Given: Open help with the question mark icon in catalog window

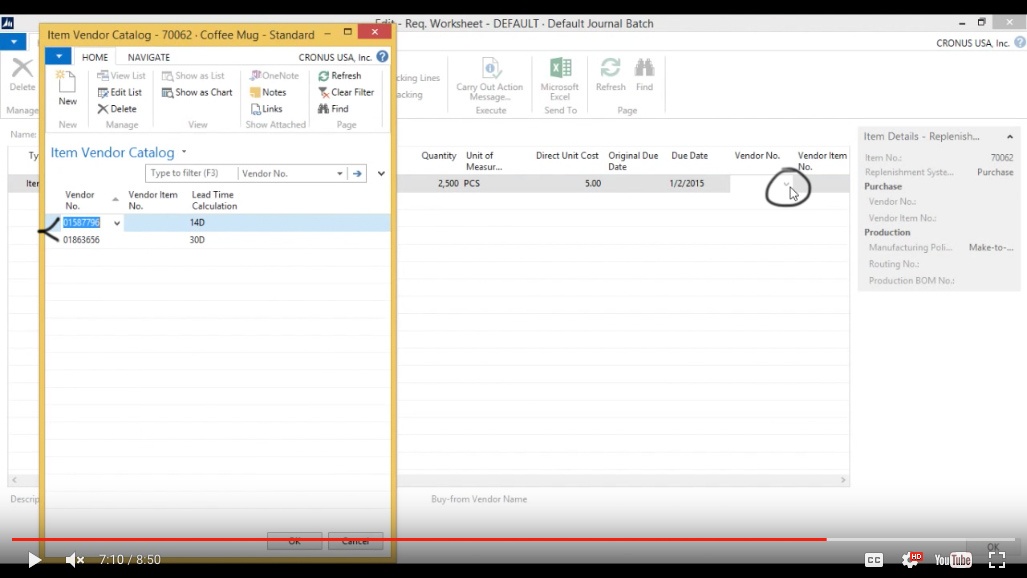Looking at the screenshot, I should tap(383, 57).
